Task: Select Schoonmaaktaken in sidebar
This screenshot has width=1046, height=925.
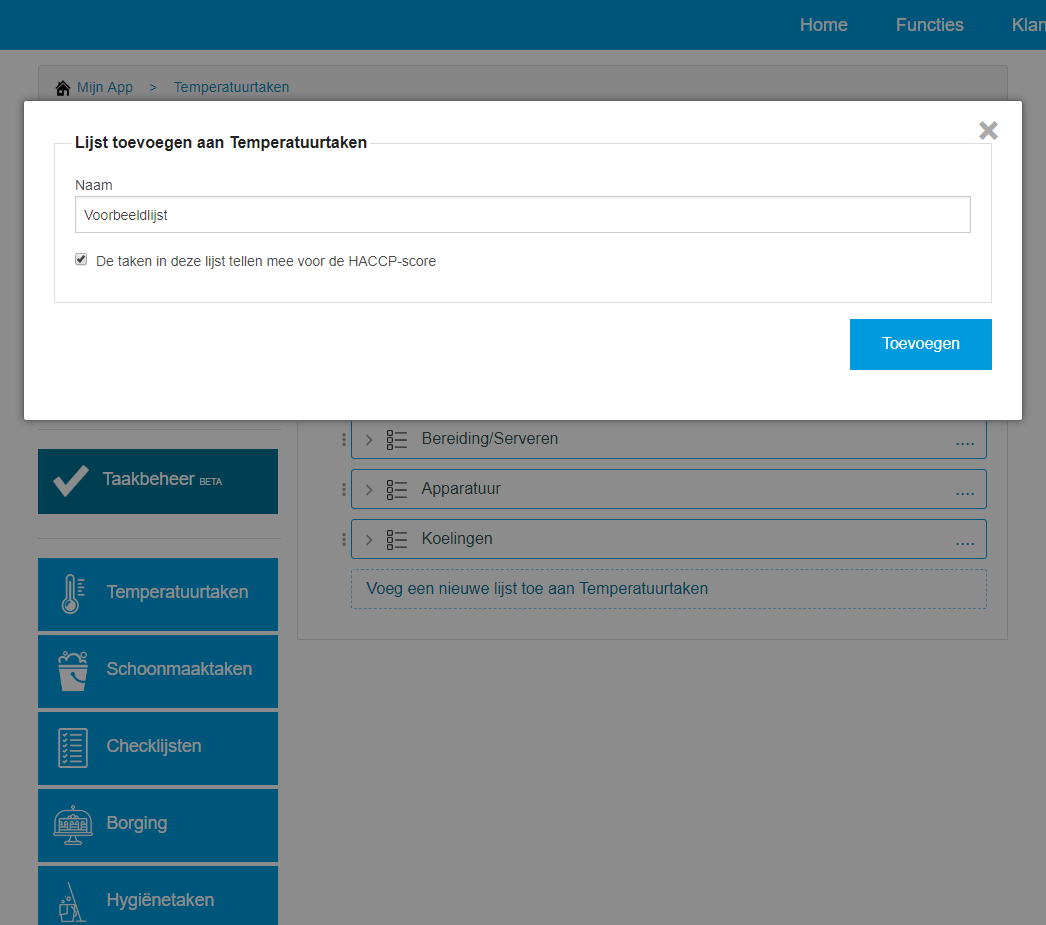Action: (x=158, y=671)
